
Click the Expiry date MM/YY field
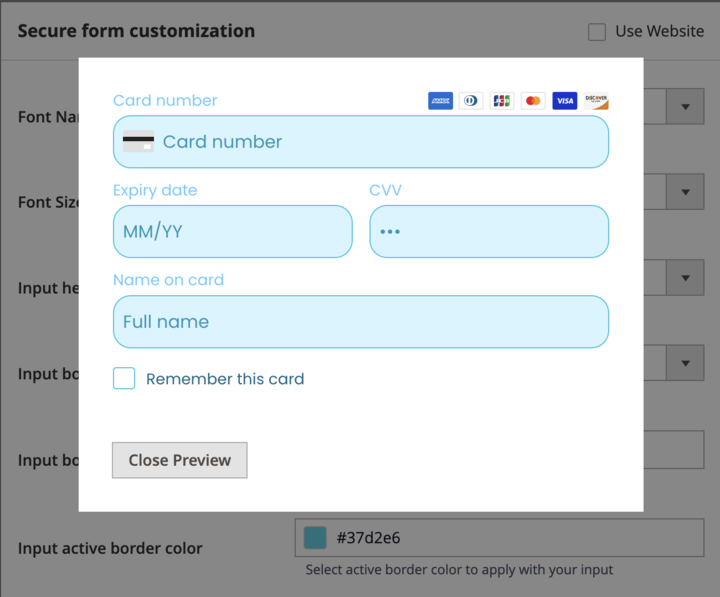pos(232,232)
